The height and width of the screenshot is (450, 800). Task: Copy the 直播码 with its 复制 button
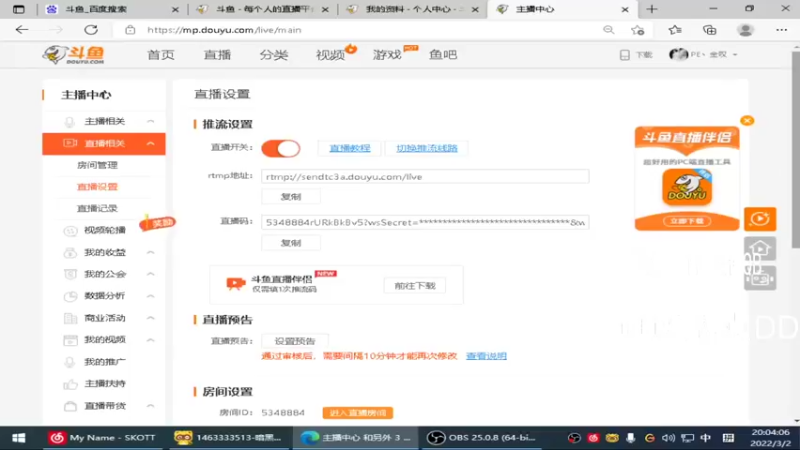[x=291, y=243]
